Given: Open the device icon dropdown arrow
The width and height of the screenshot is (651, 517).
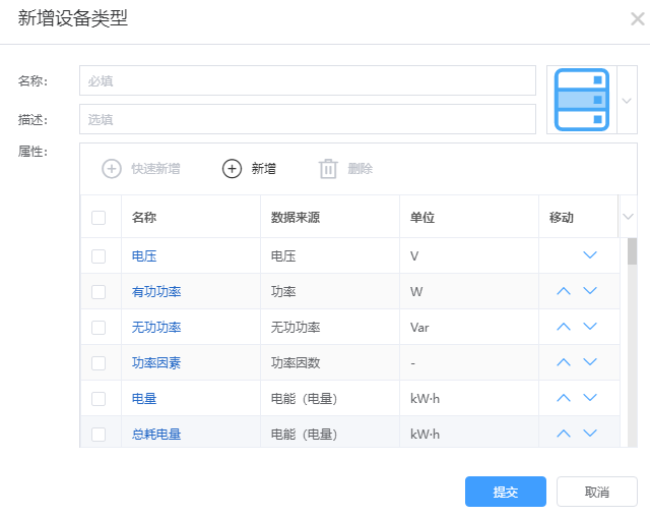Looking at the screenshot, I should (627, 101).
